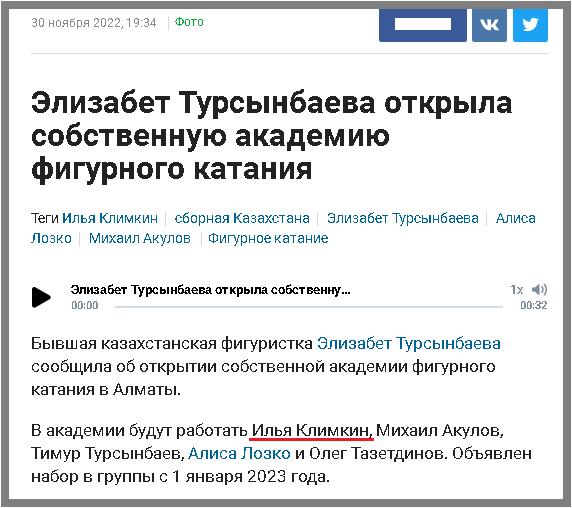Click the audio track title text
The image size is (572, 508).
coord(210,290)
